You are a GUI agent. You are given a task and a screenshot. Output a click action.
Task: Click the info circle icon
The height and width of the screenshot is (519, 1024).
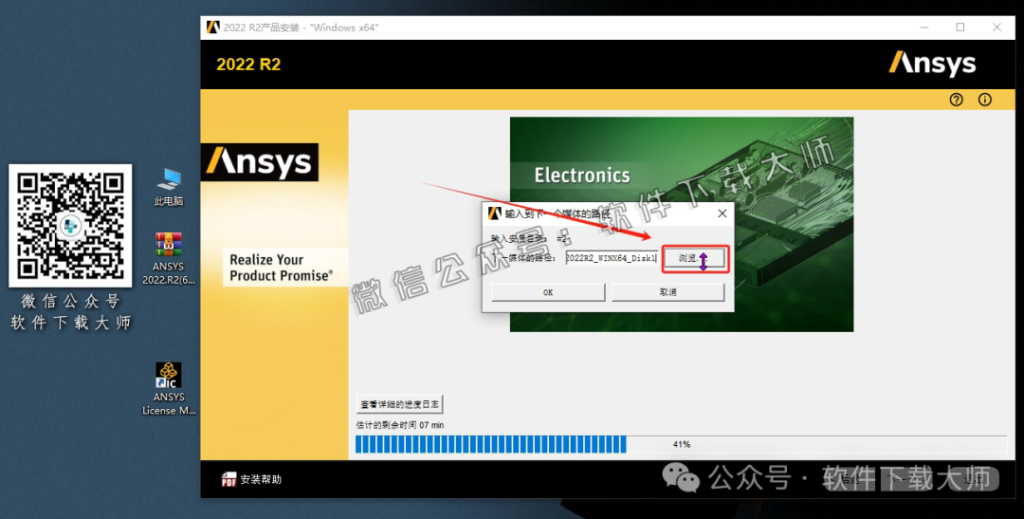(985, 99)
